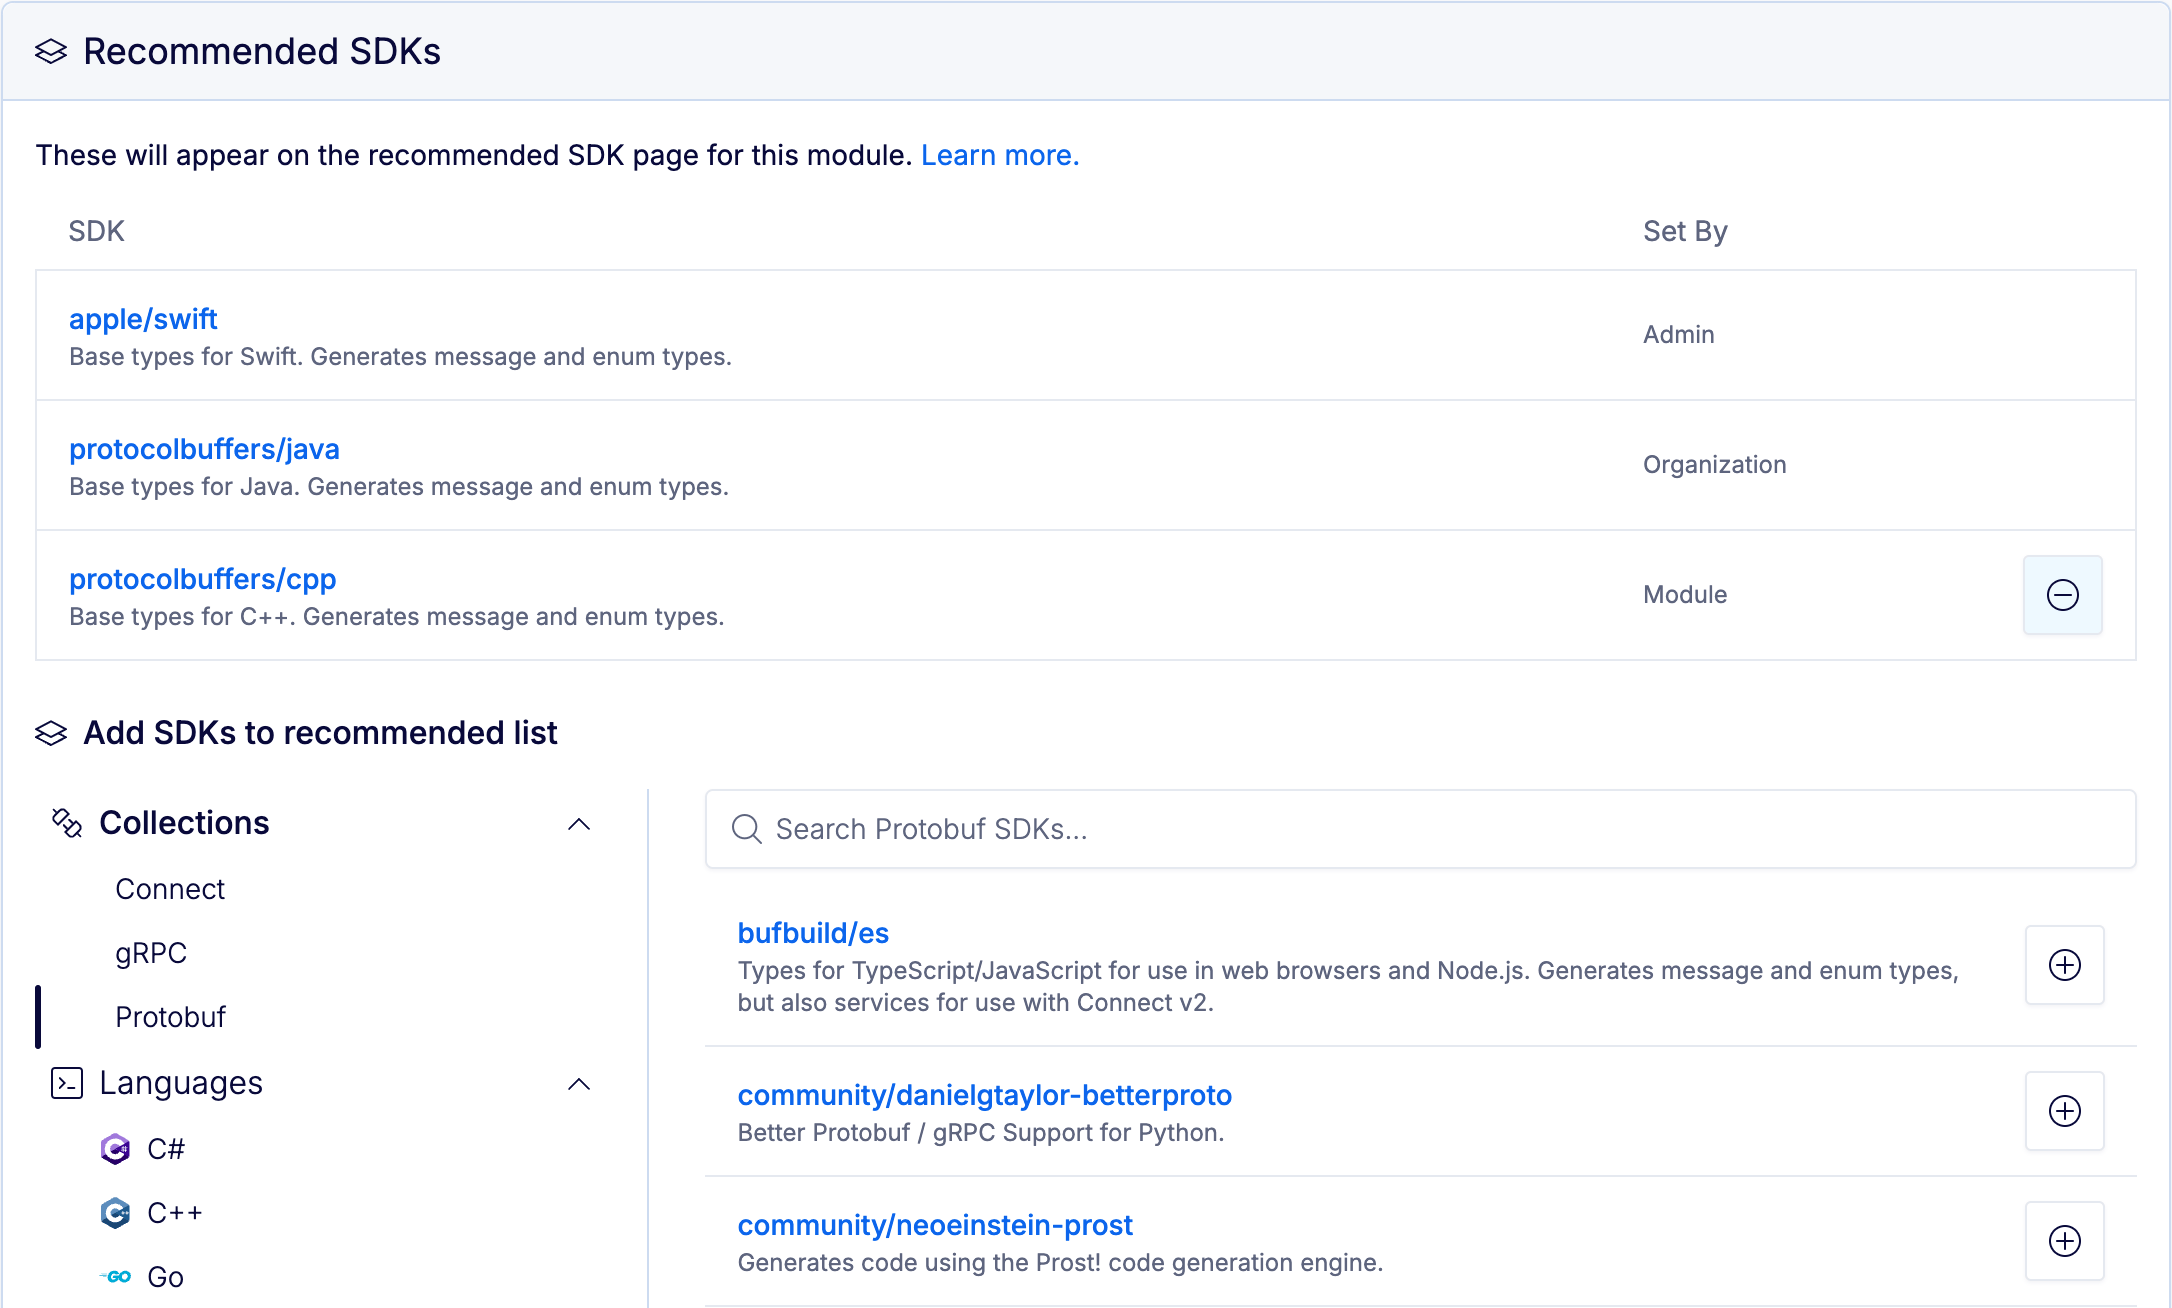Click the remove button for protocolbuffers/cpp
Image resolution: width=2172 pixels, height=1308 pixels.
pyautogui.click(x=2063, y=594)
